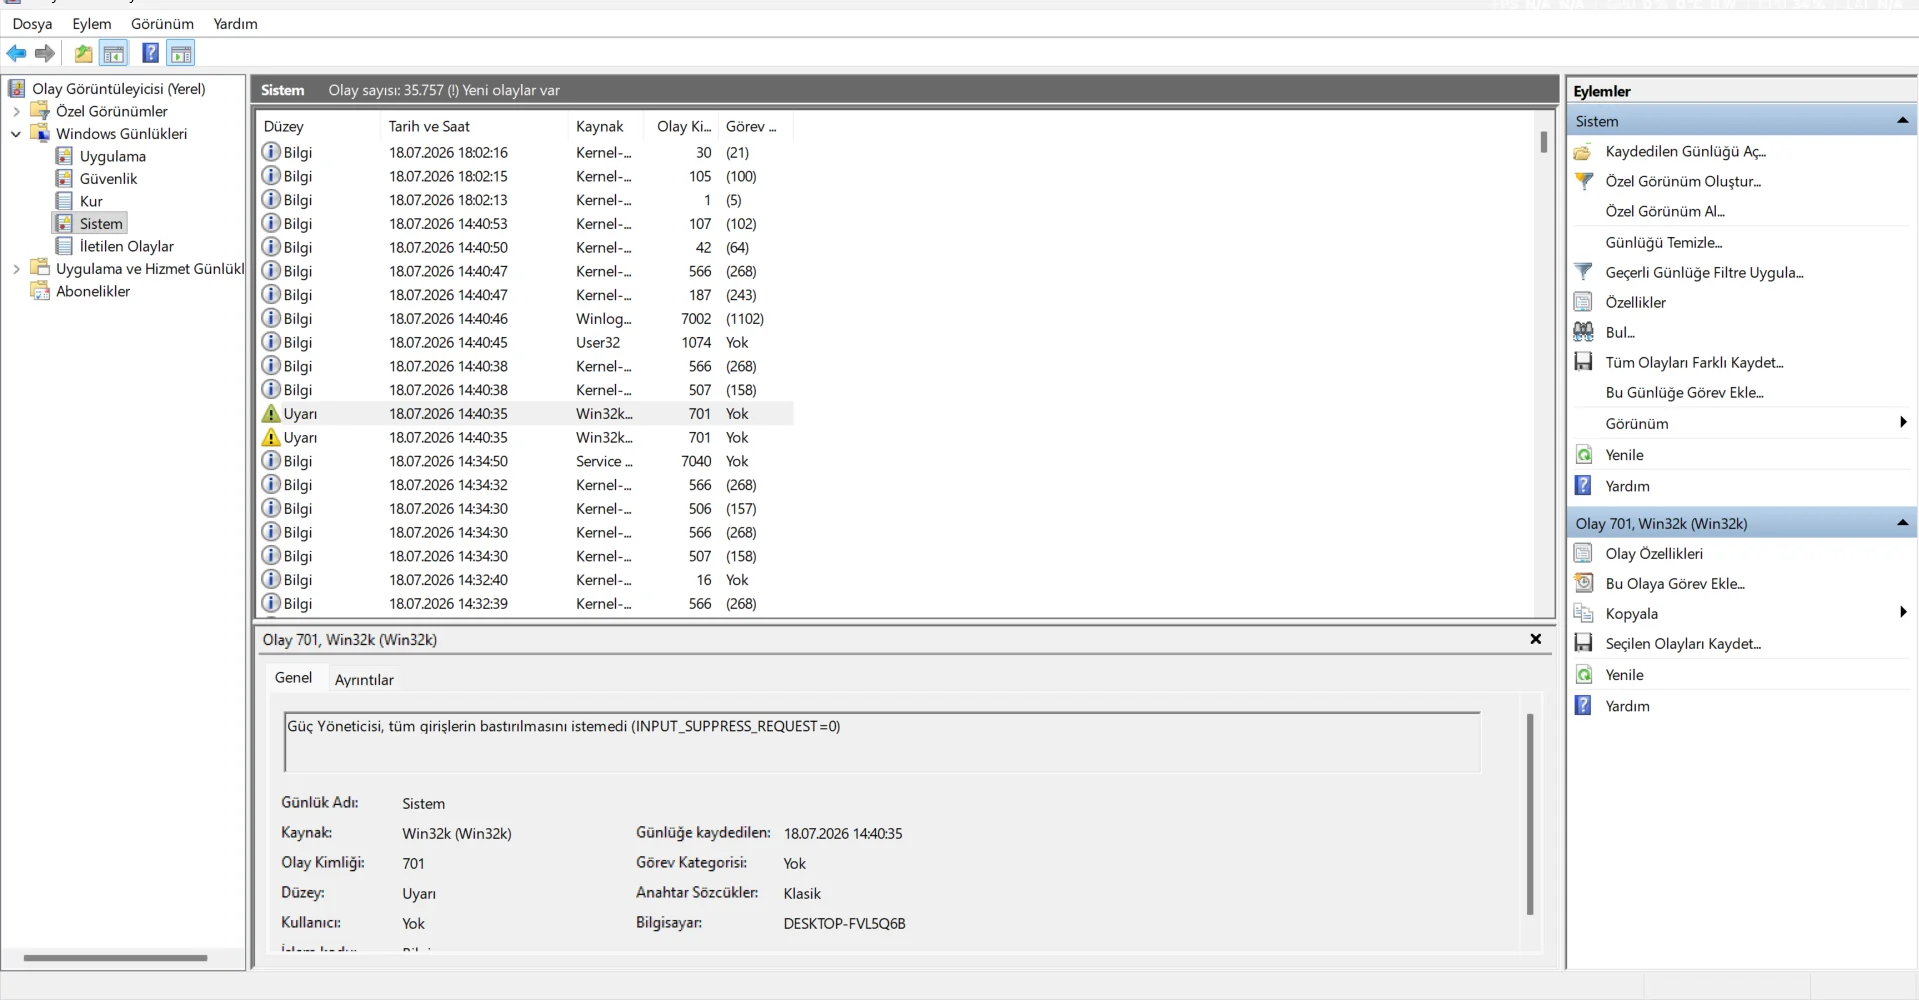The width and height of the screenshot is (1919, 1000).
Task: Open the Yardım menu in menu bar
Action: pos(235,24)
